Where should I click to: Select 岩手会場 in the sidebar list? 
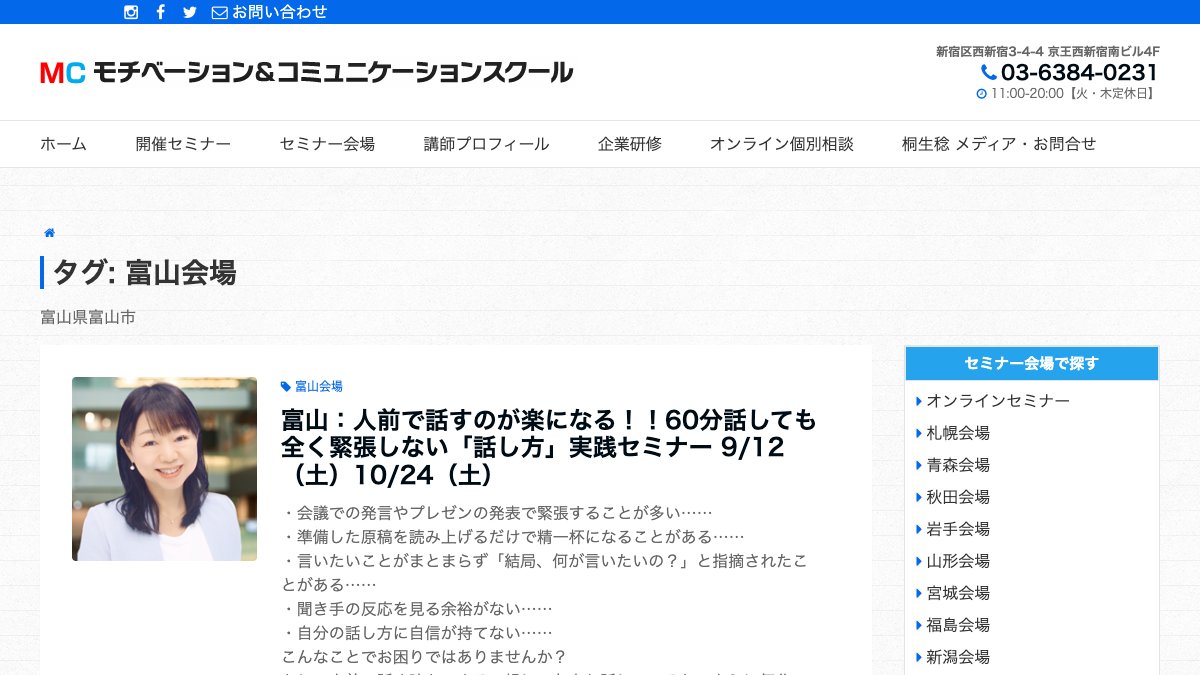(x=958, y=529)
